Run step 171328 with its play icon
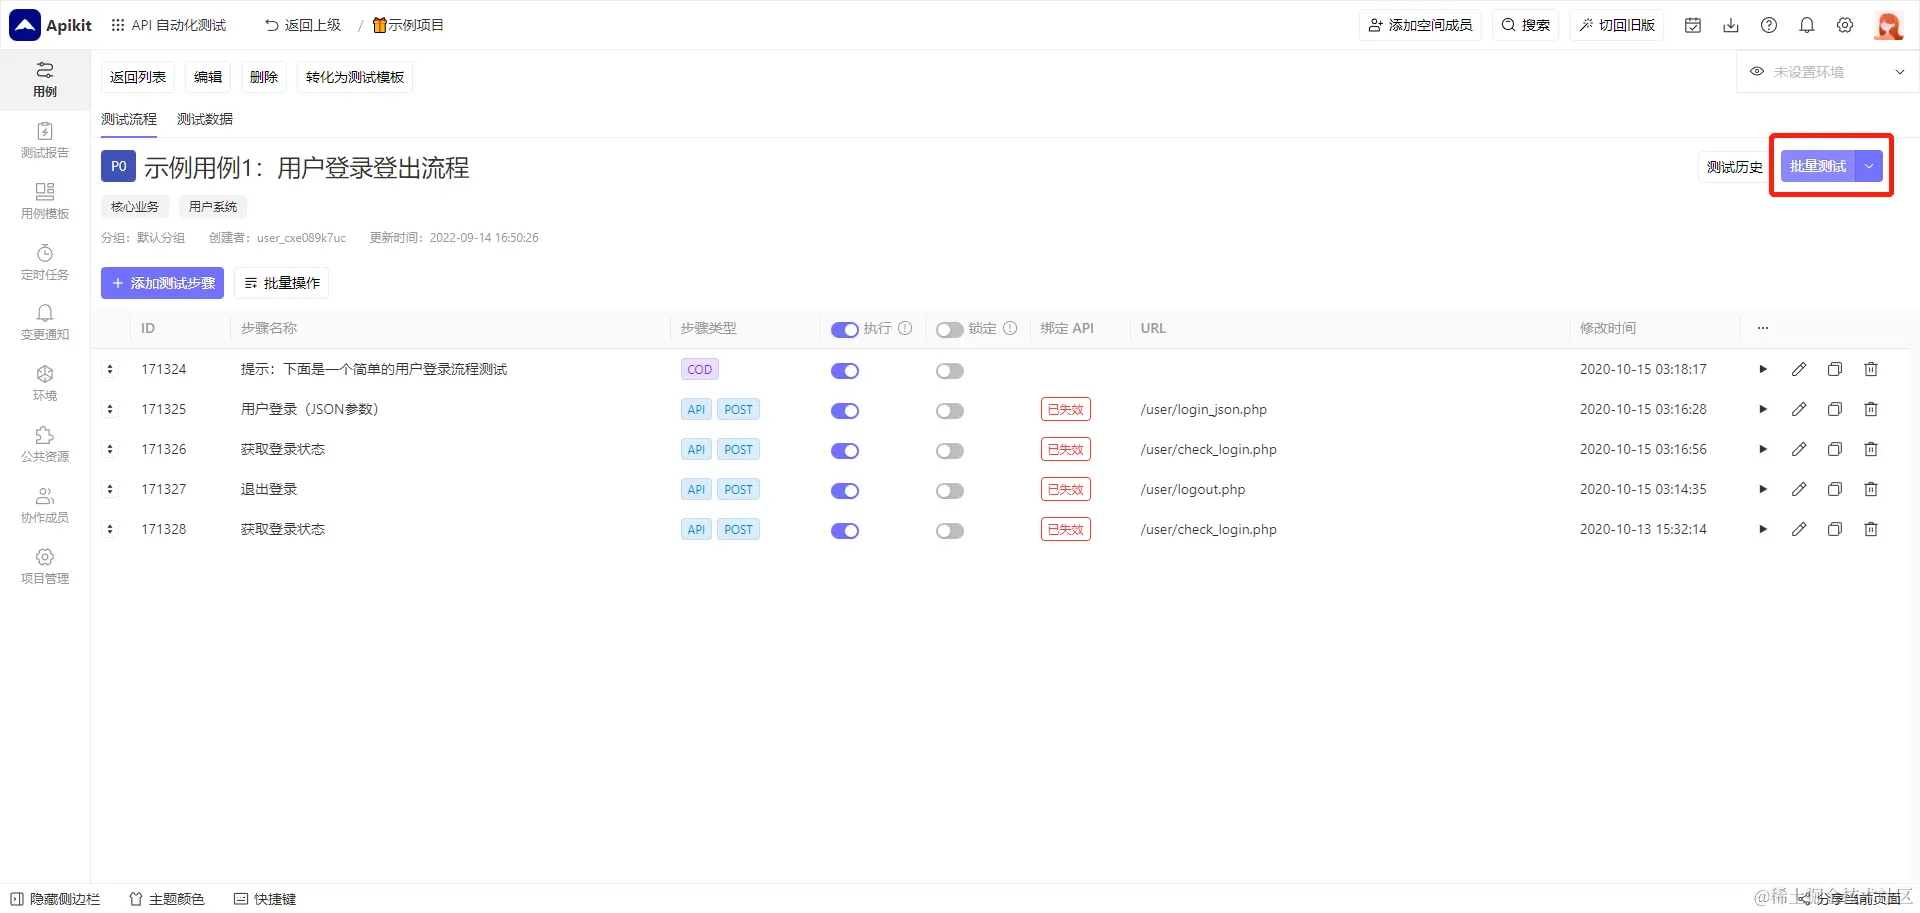 (1763, 529)
